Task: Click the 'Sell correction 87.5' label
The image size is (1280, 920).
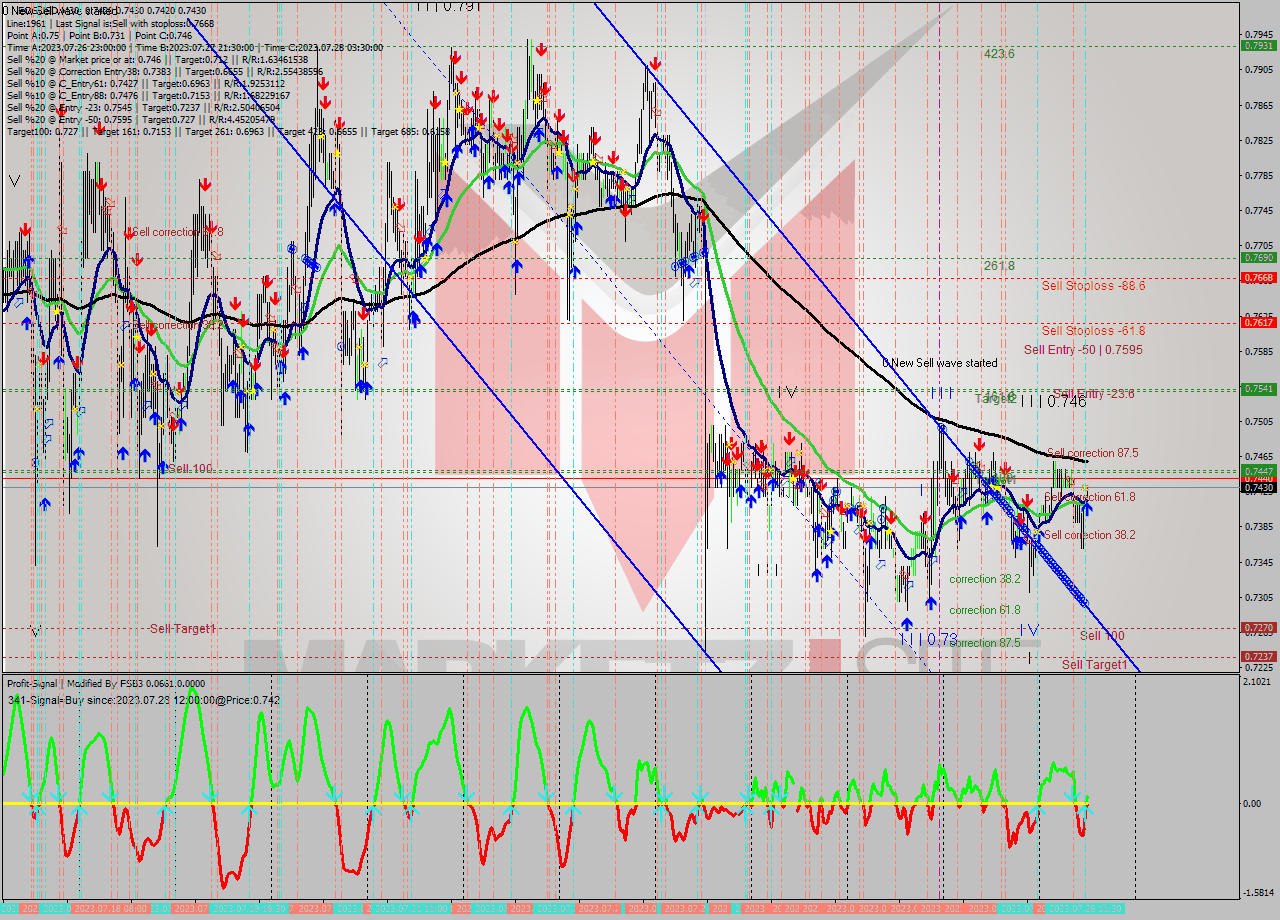Action: (1092, 453)
